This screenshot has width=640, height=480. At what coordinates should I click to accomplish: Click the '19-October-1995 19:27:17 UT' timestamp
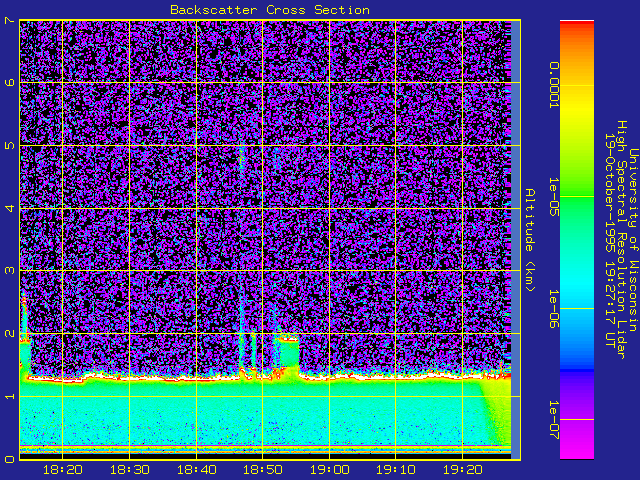610,240
